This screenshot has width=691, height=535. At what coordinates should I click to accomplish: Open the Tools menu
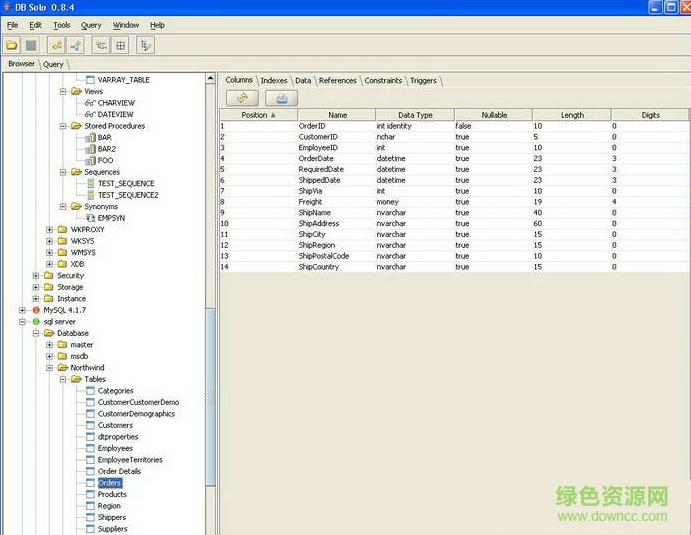62,25
